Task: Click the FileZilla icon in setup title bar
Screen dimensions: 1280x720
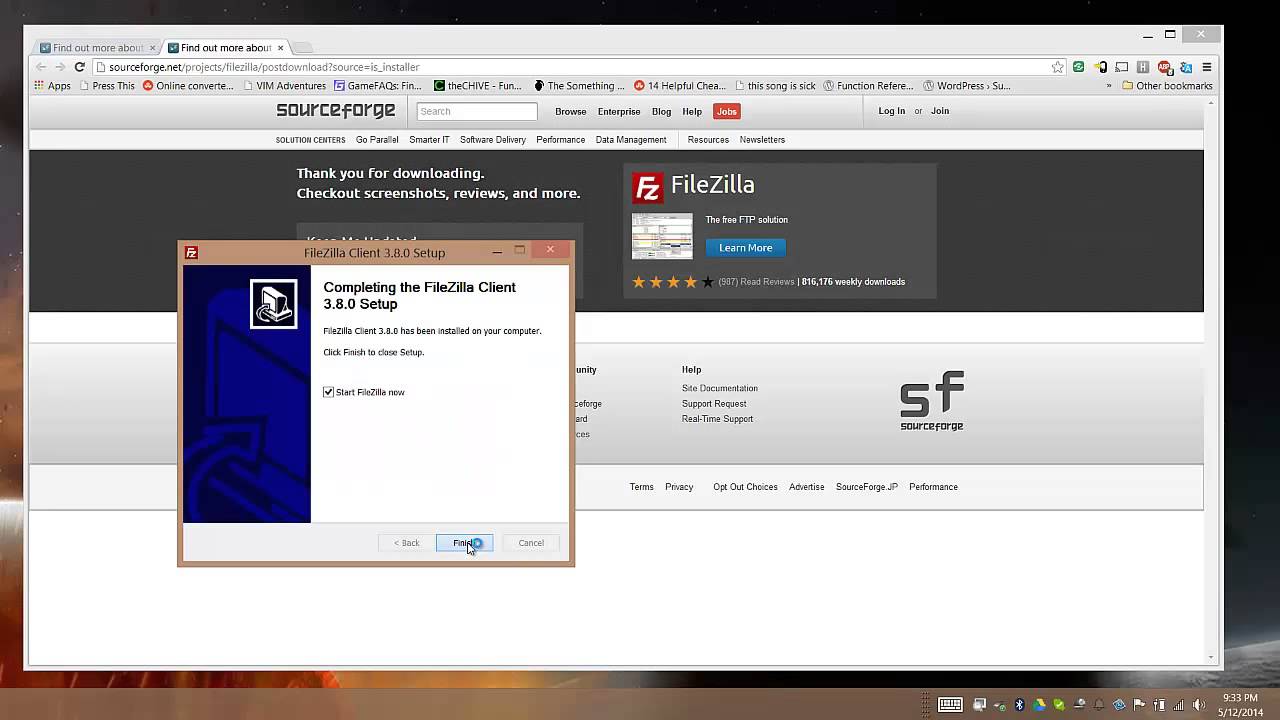Action: click(x=191, y=253)
